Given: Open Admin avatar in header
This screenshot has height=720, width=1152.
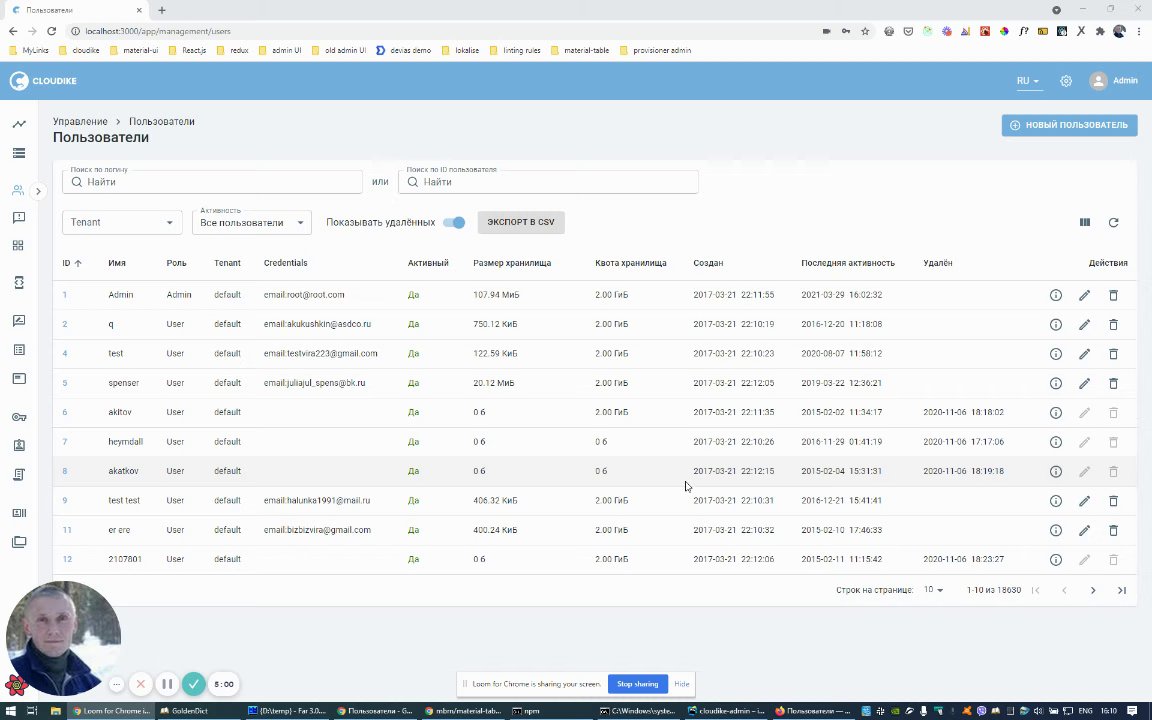Looking at the screenshot, I should [x=1098, y=81].
